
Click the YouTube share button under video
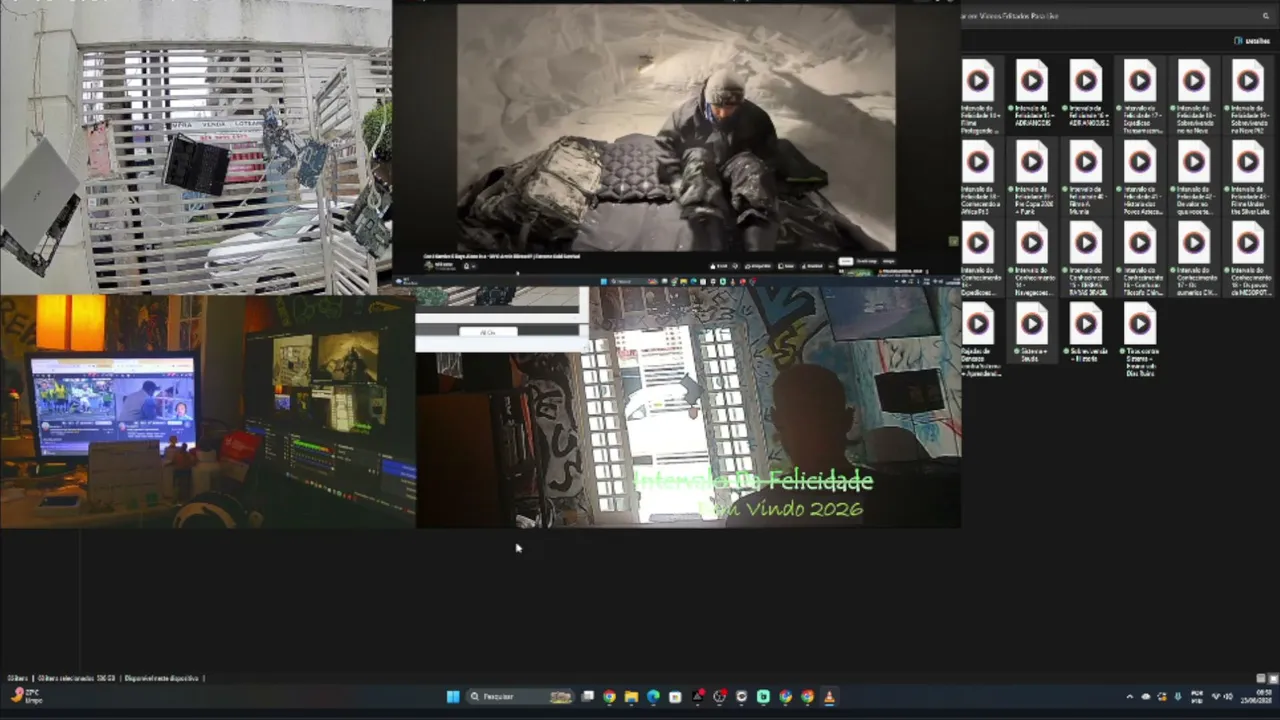pos(760,266)
